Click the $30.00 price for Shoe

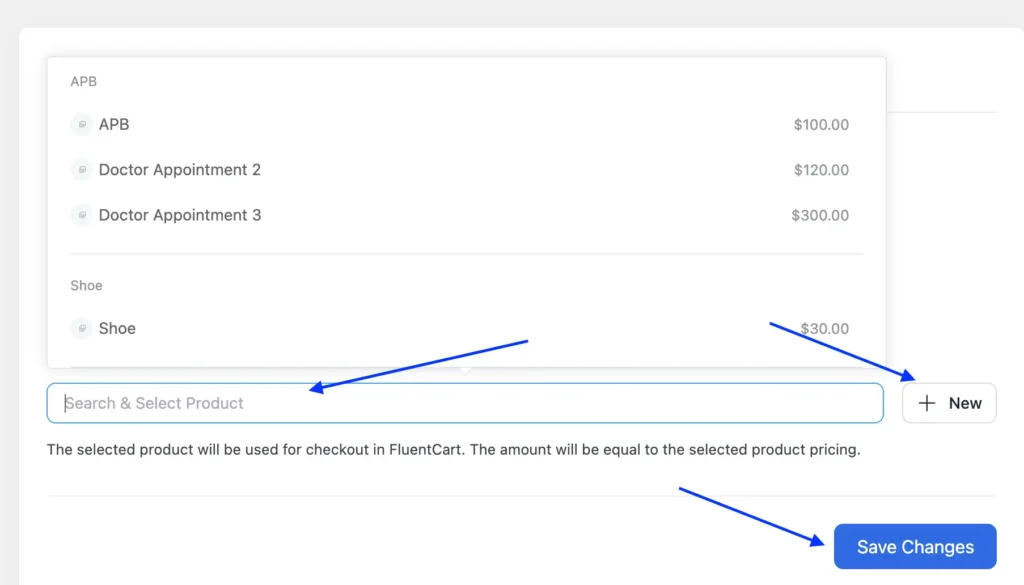point(825,328)
